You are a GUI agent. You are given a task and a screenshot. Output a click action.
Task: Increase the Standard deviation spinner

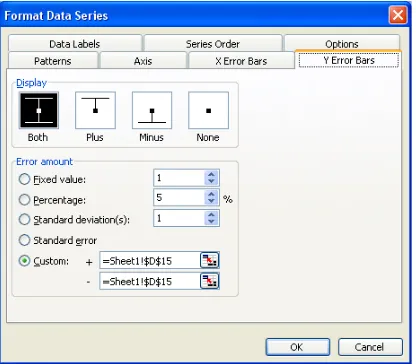(211, 215)
